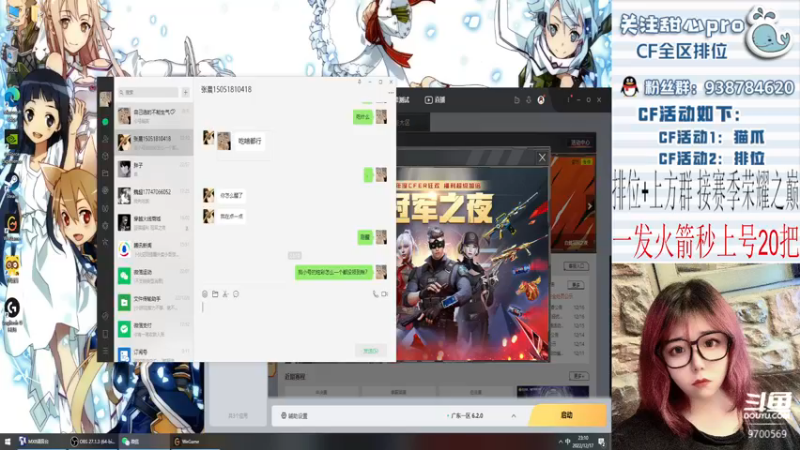
Task: Click the 启动 launch button in WeGame
Action: 567,415
